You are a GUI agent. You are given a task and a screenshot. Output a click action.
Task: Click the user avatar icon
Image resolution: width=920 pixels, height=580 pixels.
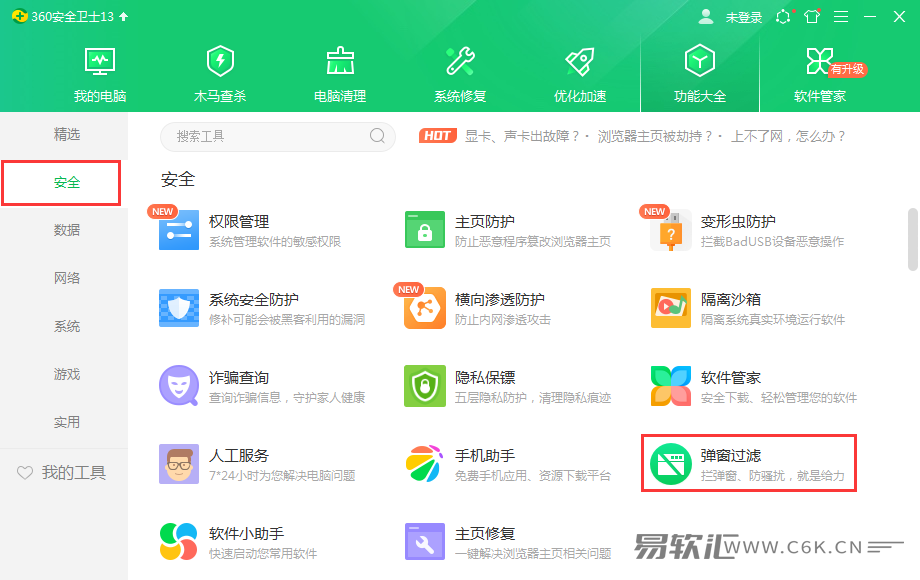(706, 16)
